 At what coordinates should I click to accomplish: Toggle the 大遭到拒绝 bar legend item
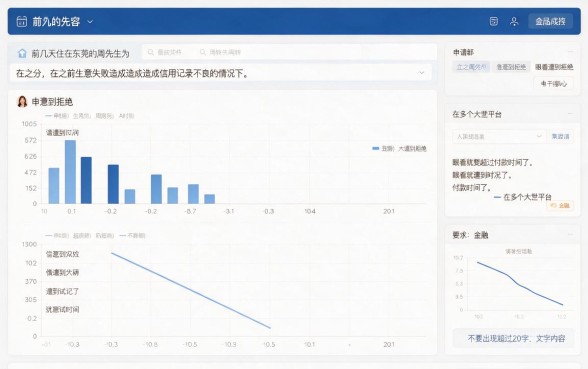click(399, 148)
